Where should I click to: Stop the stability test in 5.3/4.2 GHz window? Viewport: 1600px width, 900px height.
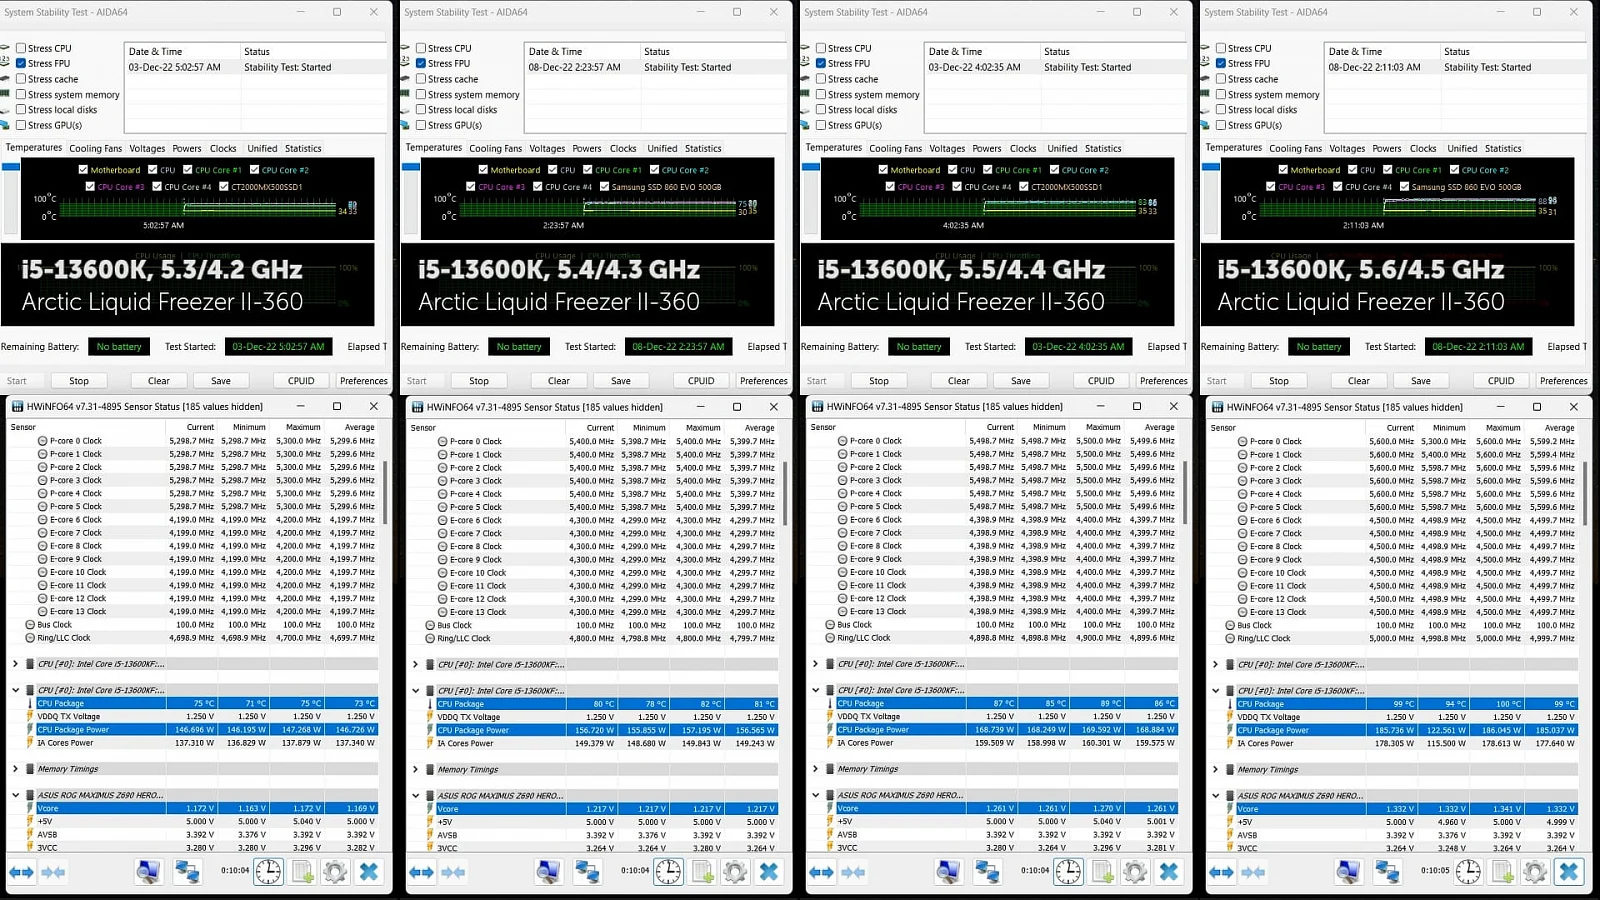tap(79, 381)
